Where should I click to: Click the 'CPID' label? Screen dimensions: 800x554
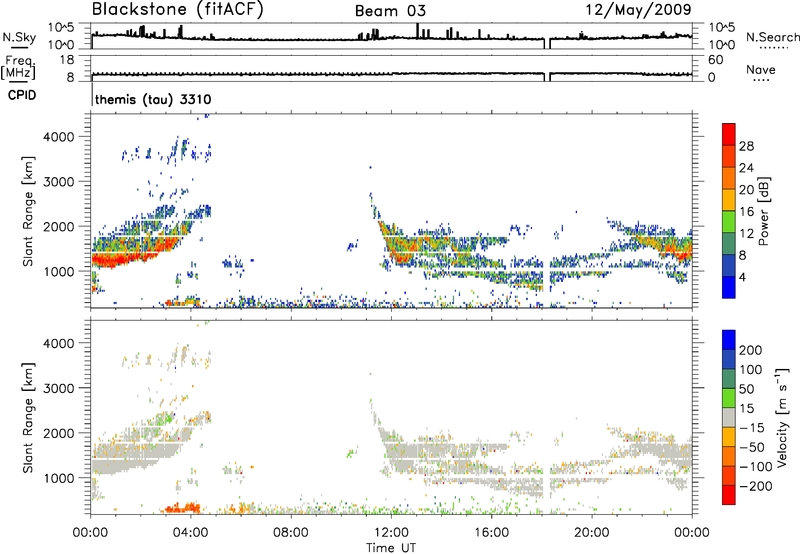(22, 95)
